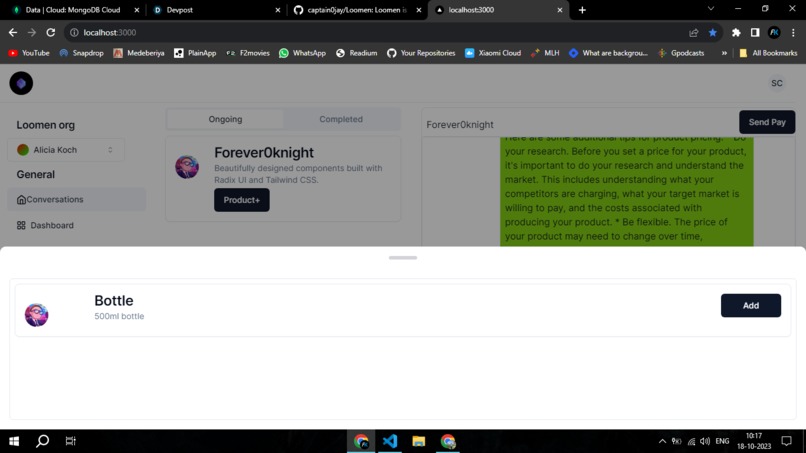Open the Chrome three-dot menu
806x453 pixels.
pos(793,32)
